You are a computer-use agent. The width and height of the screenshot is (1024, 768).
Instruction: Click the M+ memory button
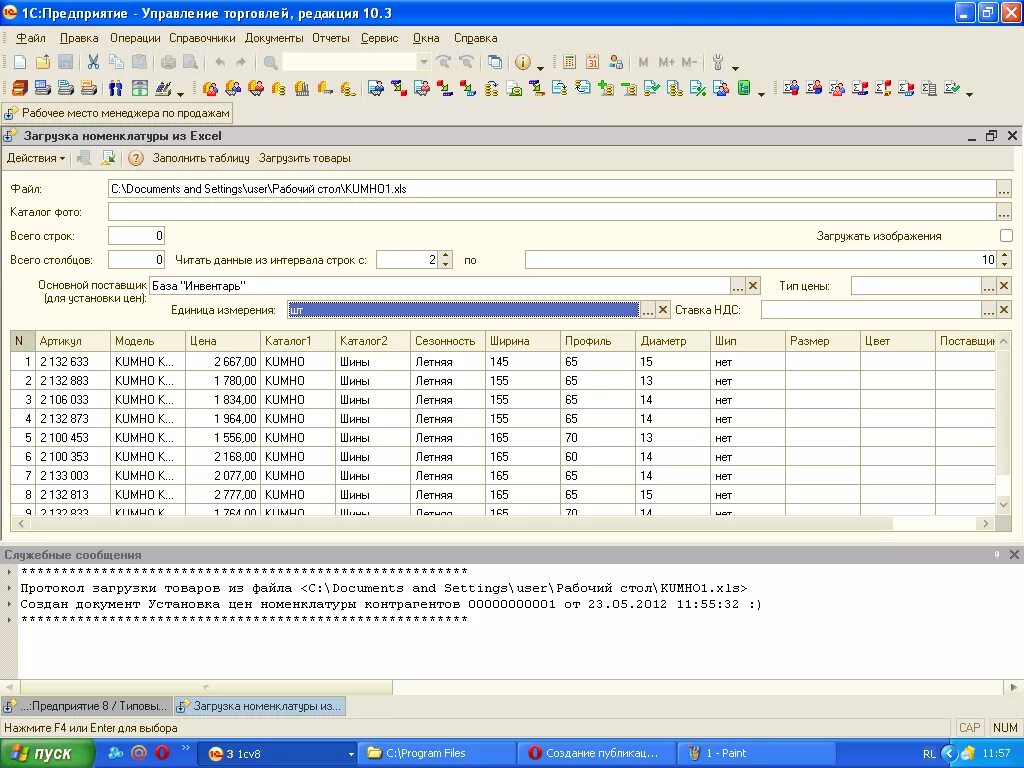point(667,62)
